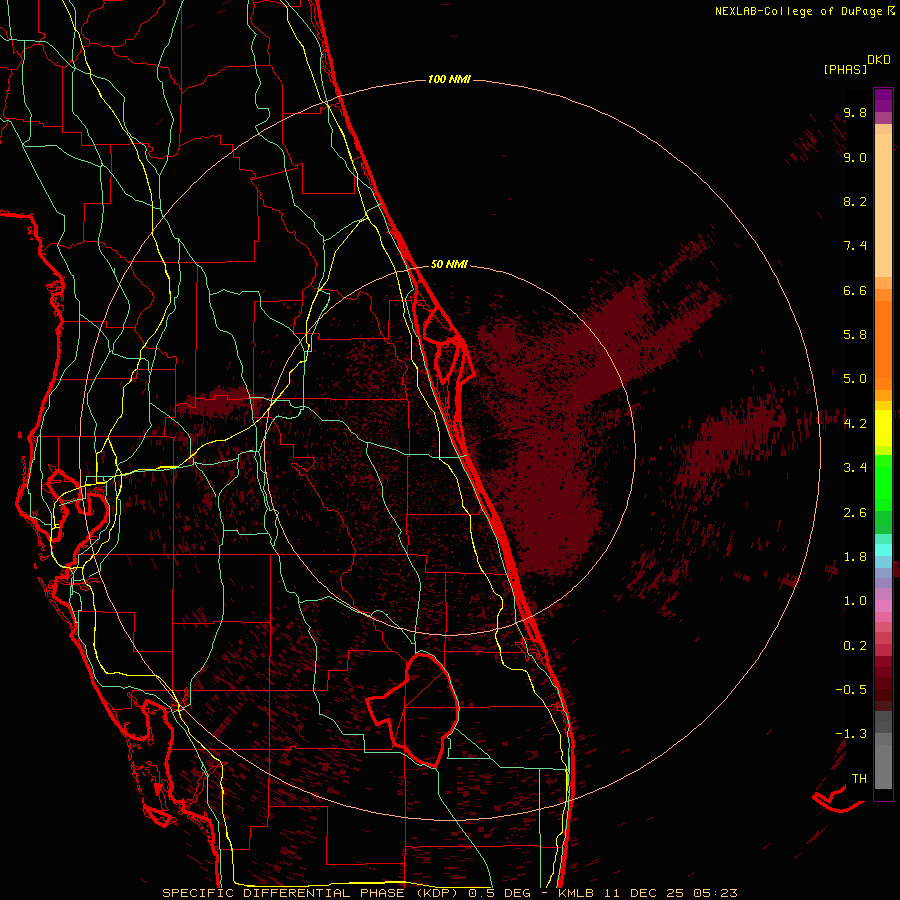Click the 50 NMI range ring label
900x900 pixels.
pyautogui.click(x=449, y=264)
